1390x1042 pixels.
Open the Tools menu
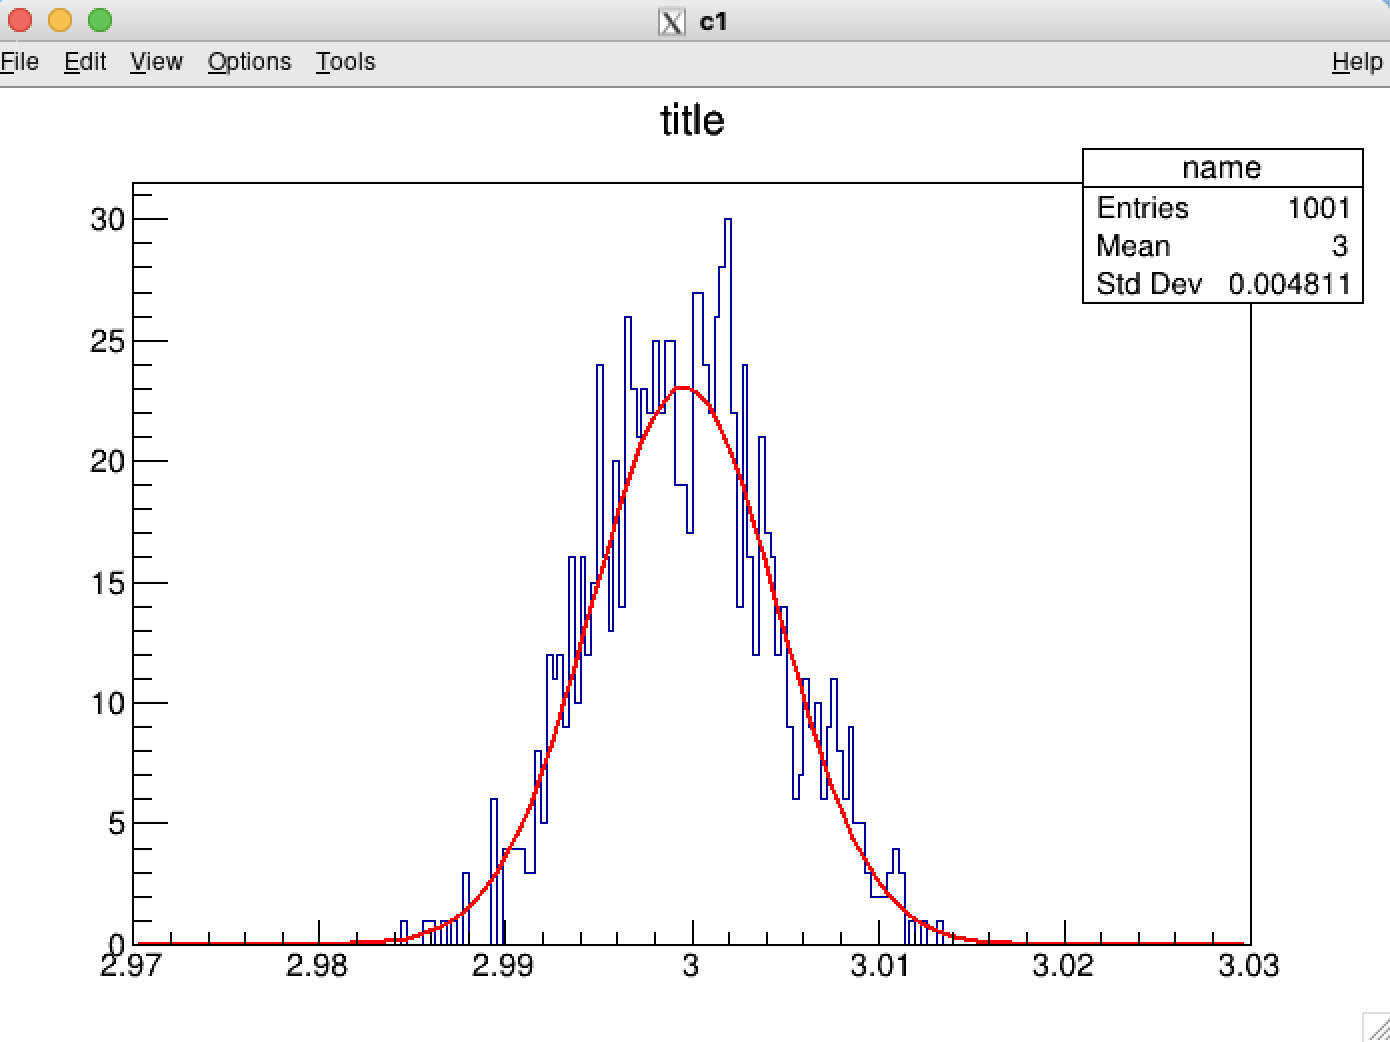pyautogui.click(x=345, y=62)
